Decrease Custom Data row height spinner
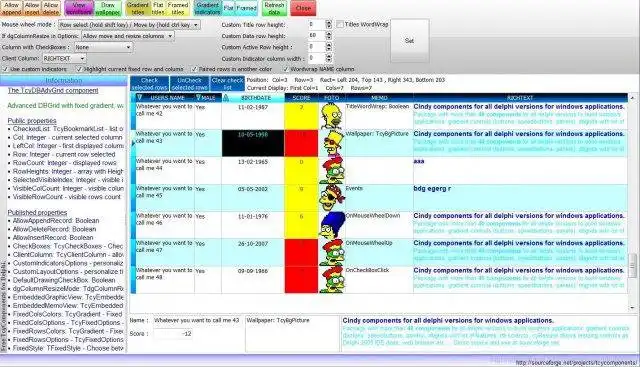Screen dimensions: 640x367 pyautogui.click(x=329, y=38)
